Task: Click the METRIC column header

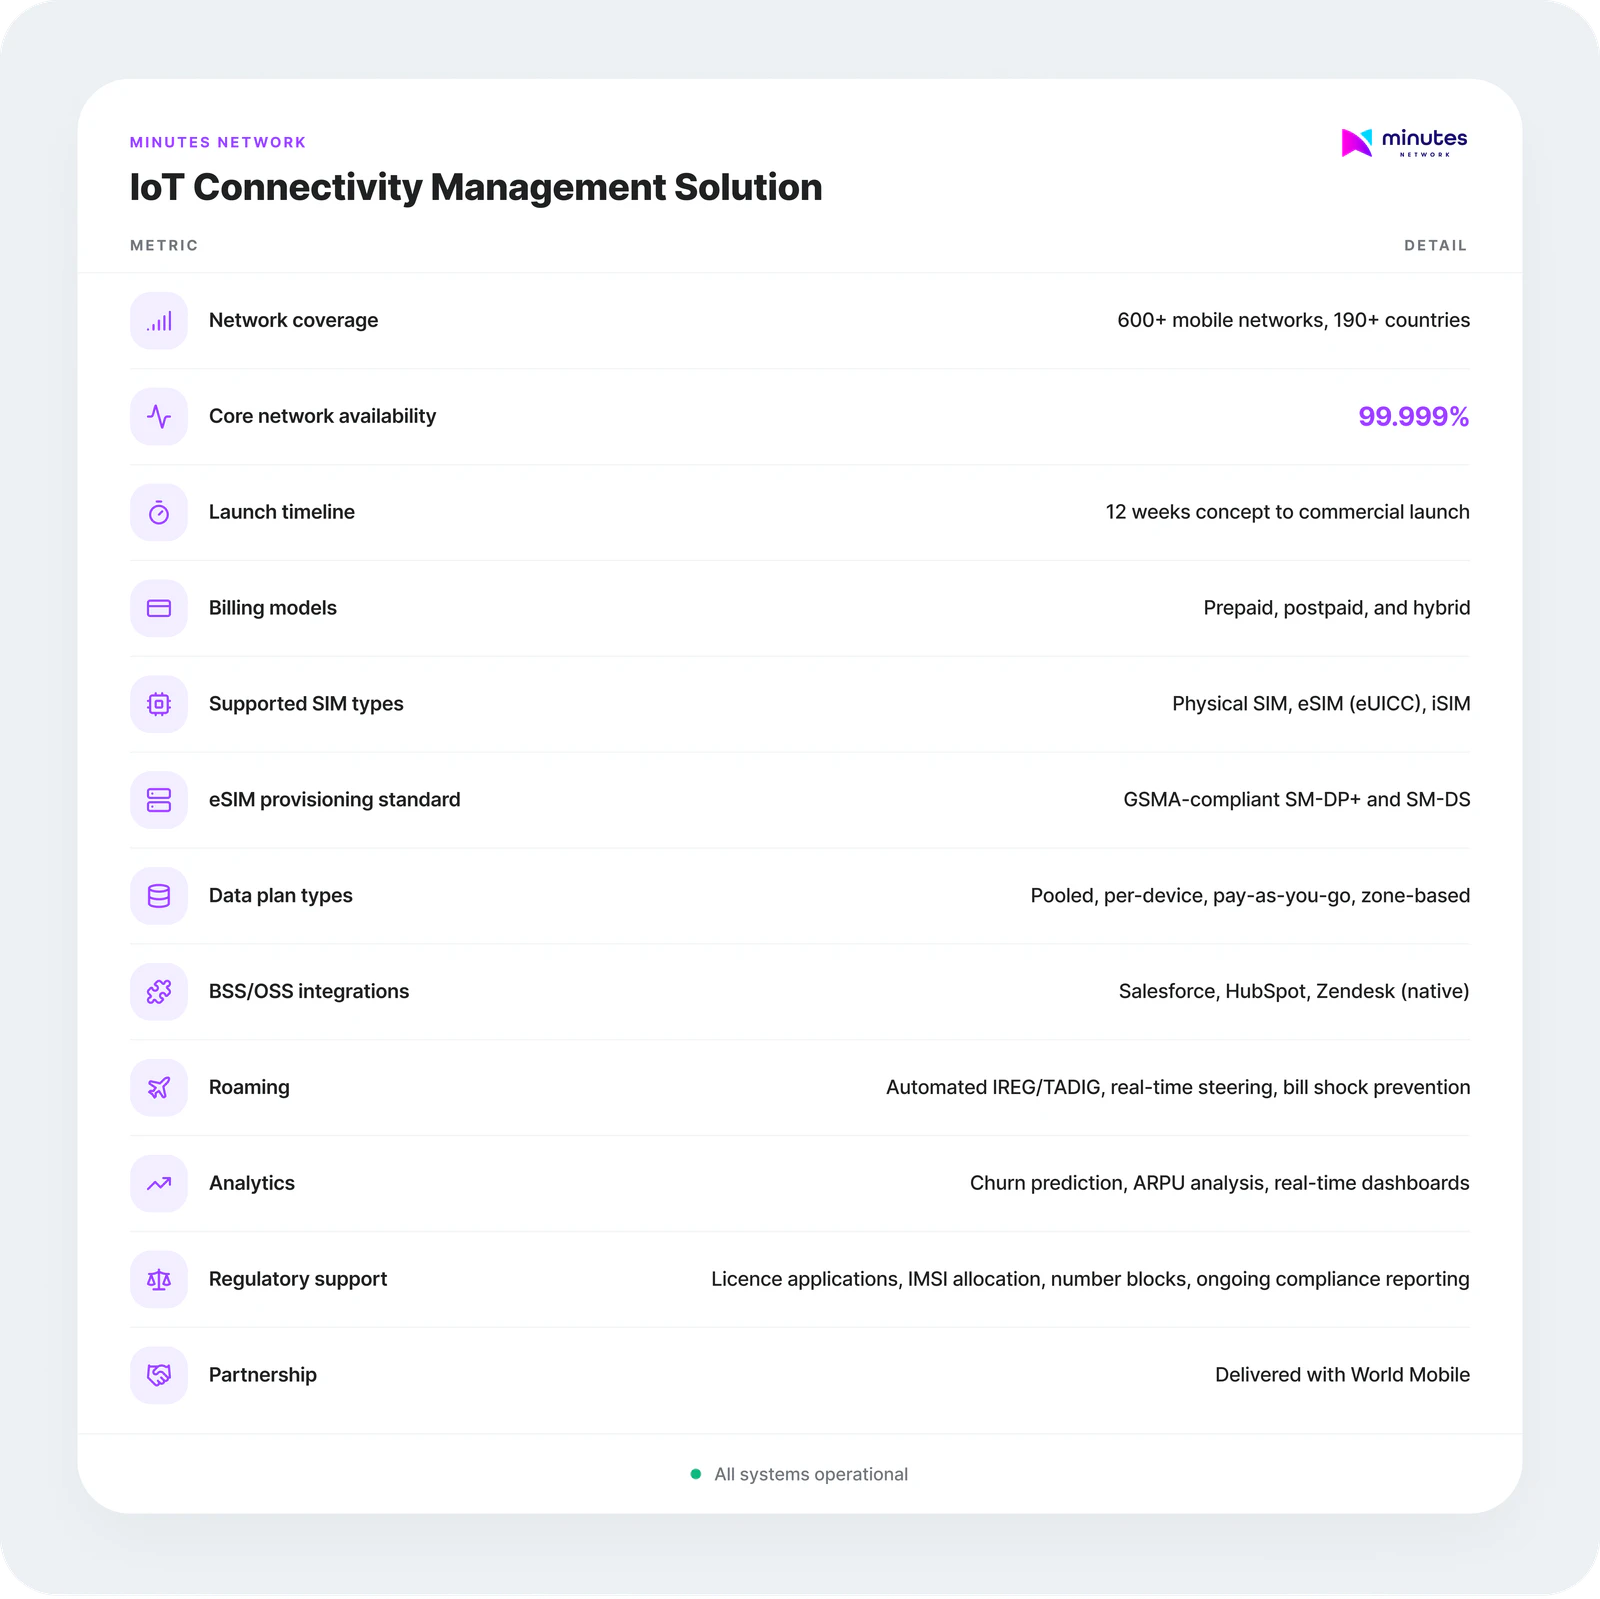Action: tap(164, 246)
